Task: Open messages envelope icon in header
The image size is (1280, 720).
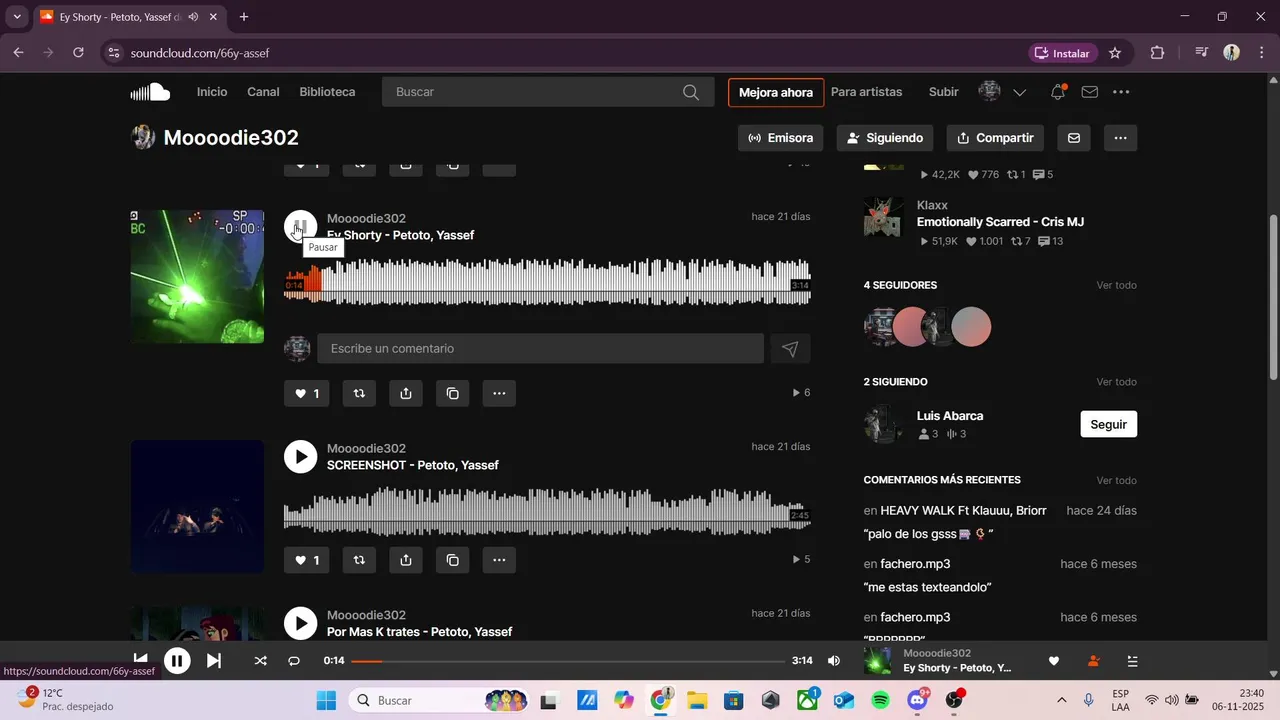Action: click(1090, 92)
